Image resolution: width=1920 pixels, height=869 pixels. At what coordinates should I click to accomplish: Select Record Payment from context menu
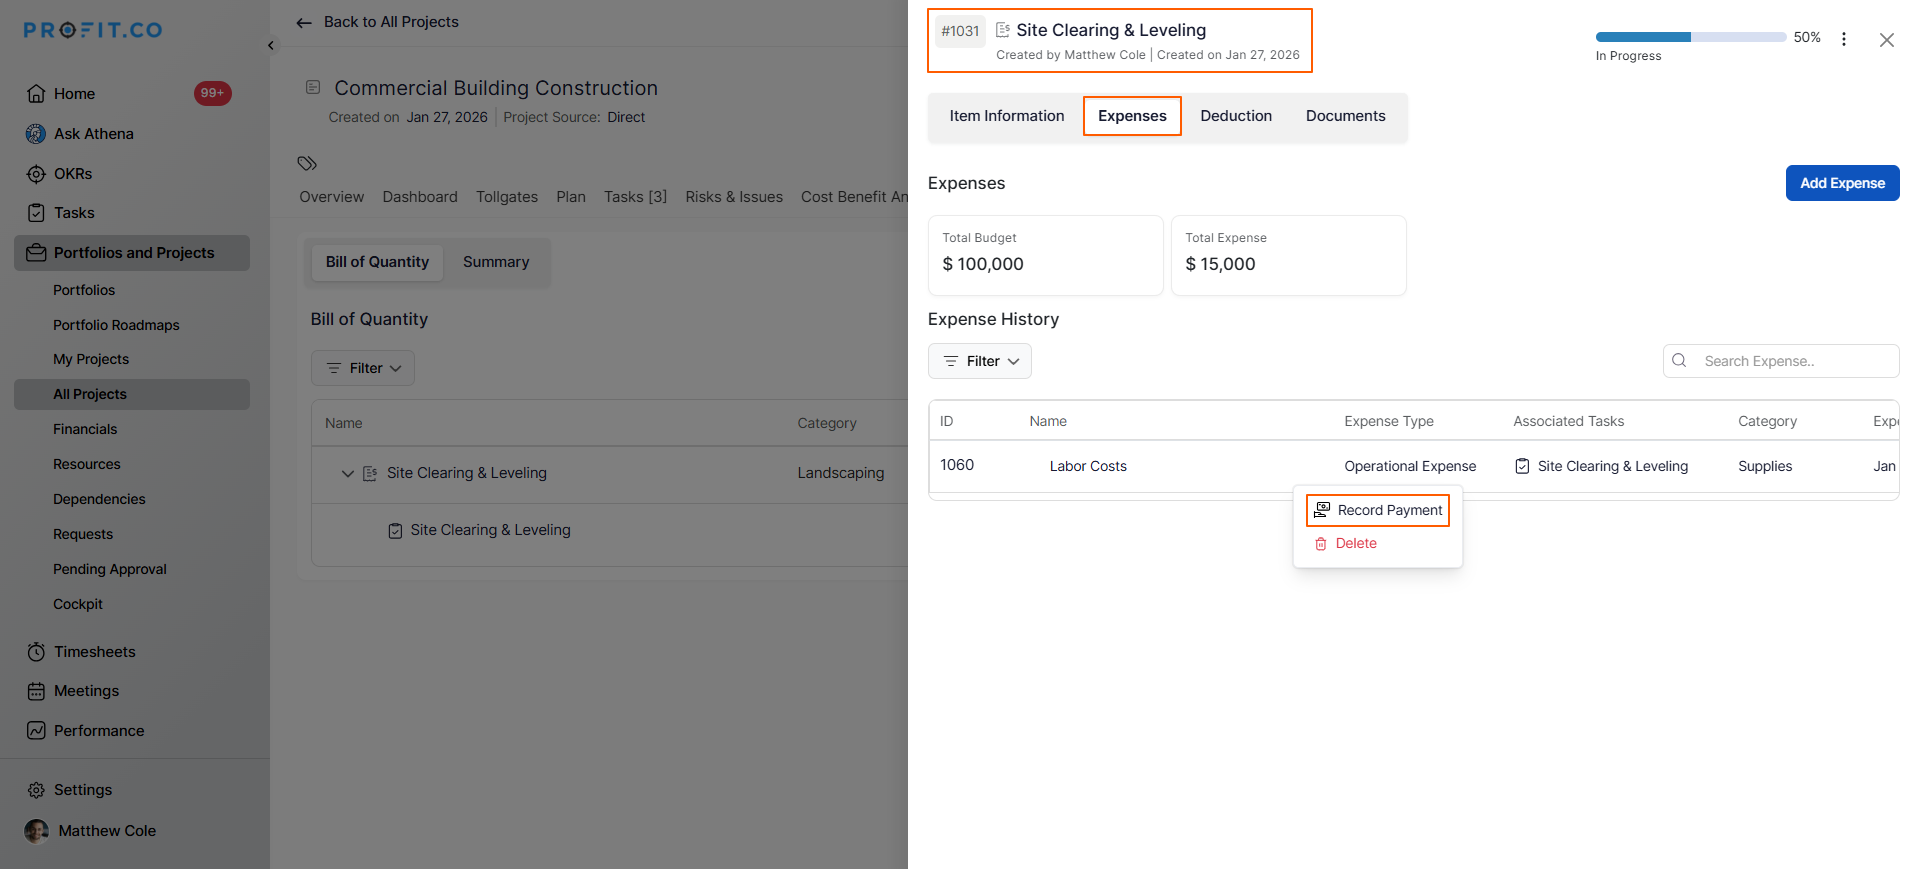1378,510
